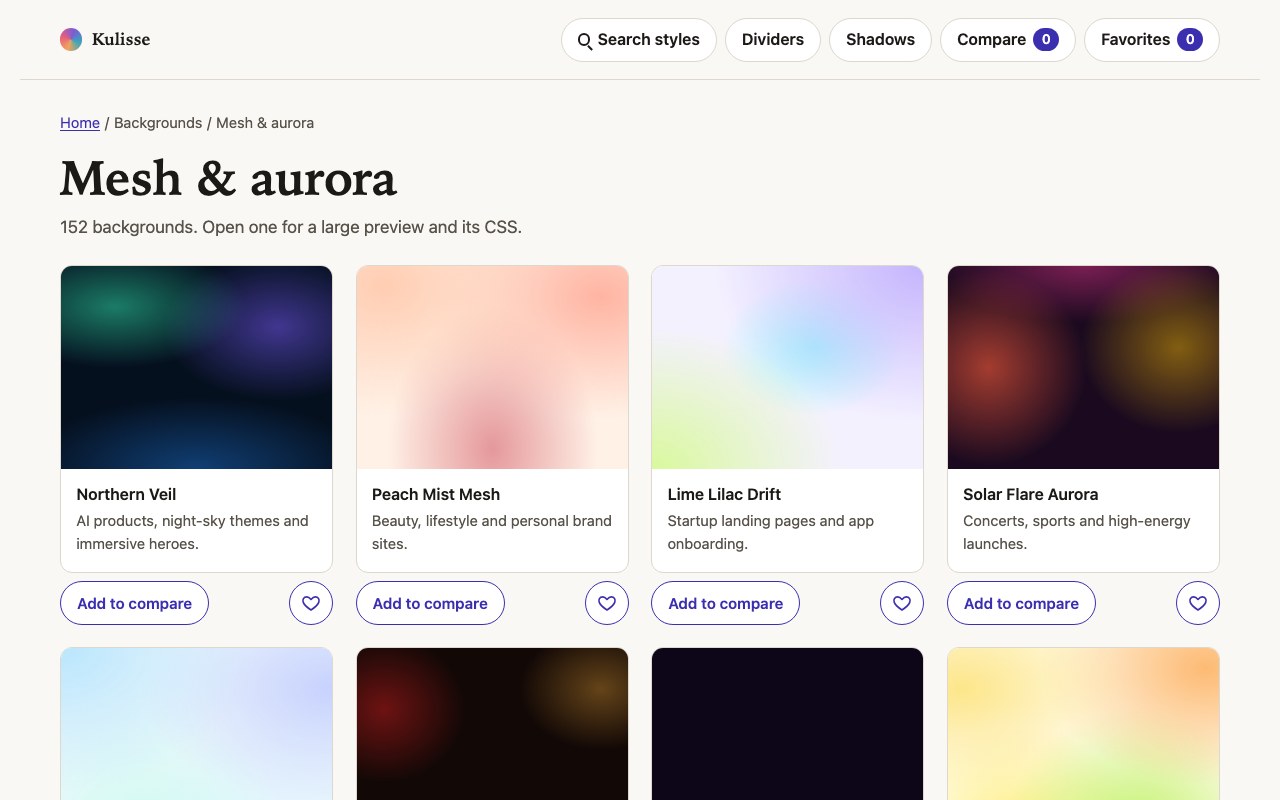Screen dimensions: 1280x800
Task: Click the Mesh & aurora page heading
Action: (x=229, y=179)
